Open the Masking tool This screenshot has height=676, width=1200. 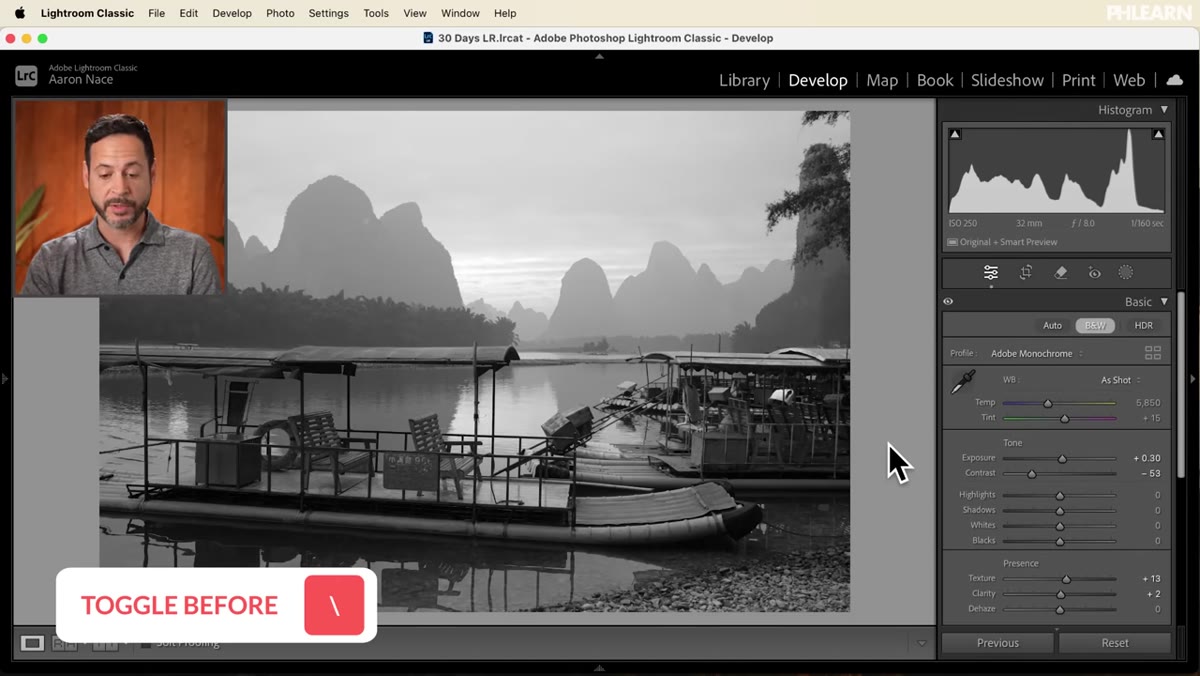(x=1125, y=272)
